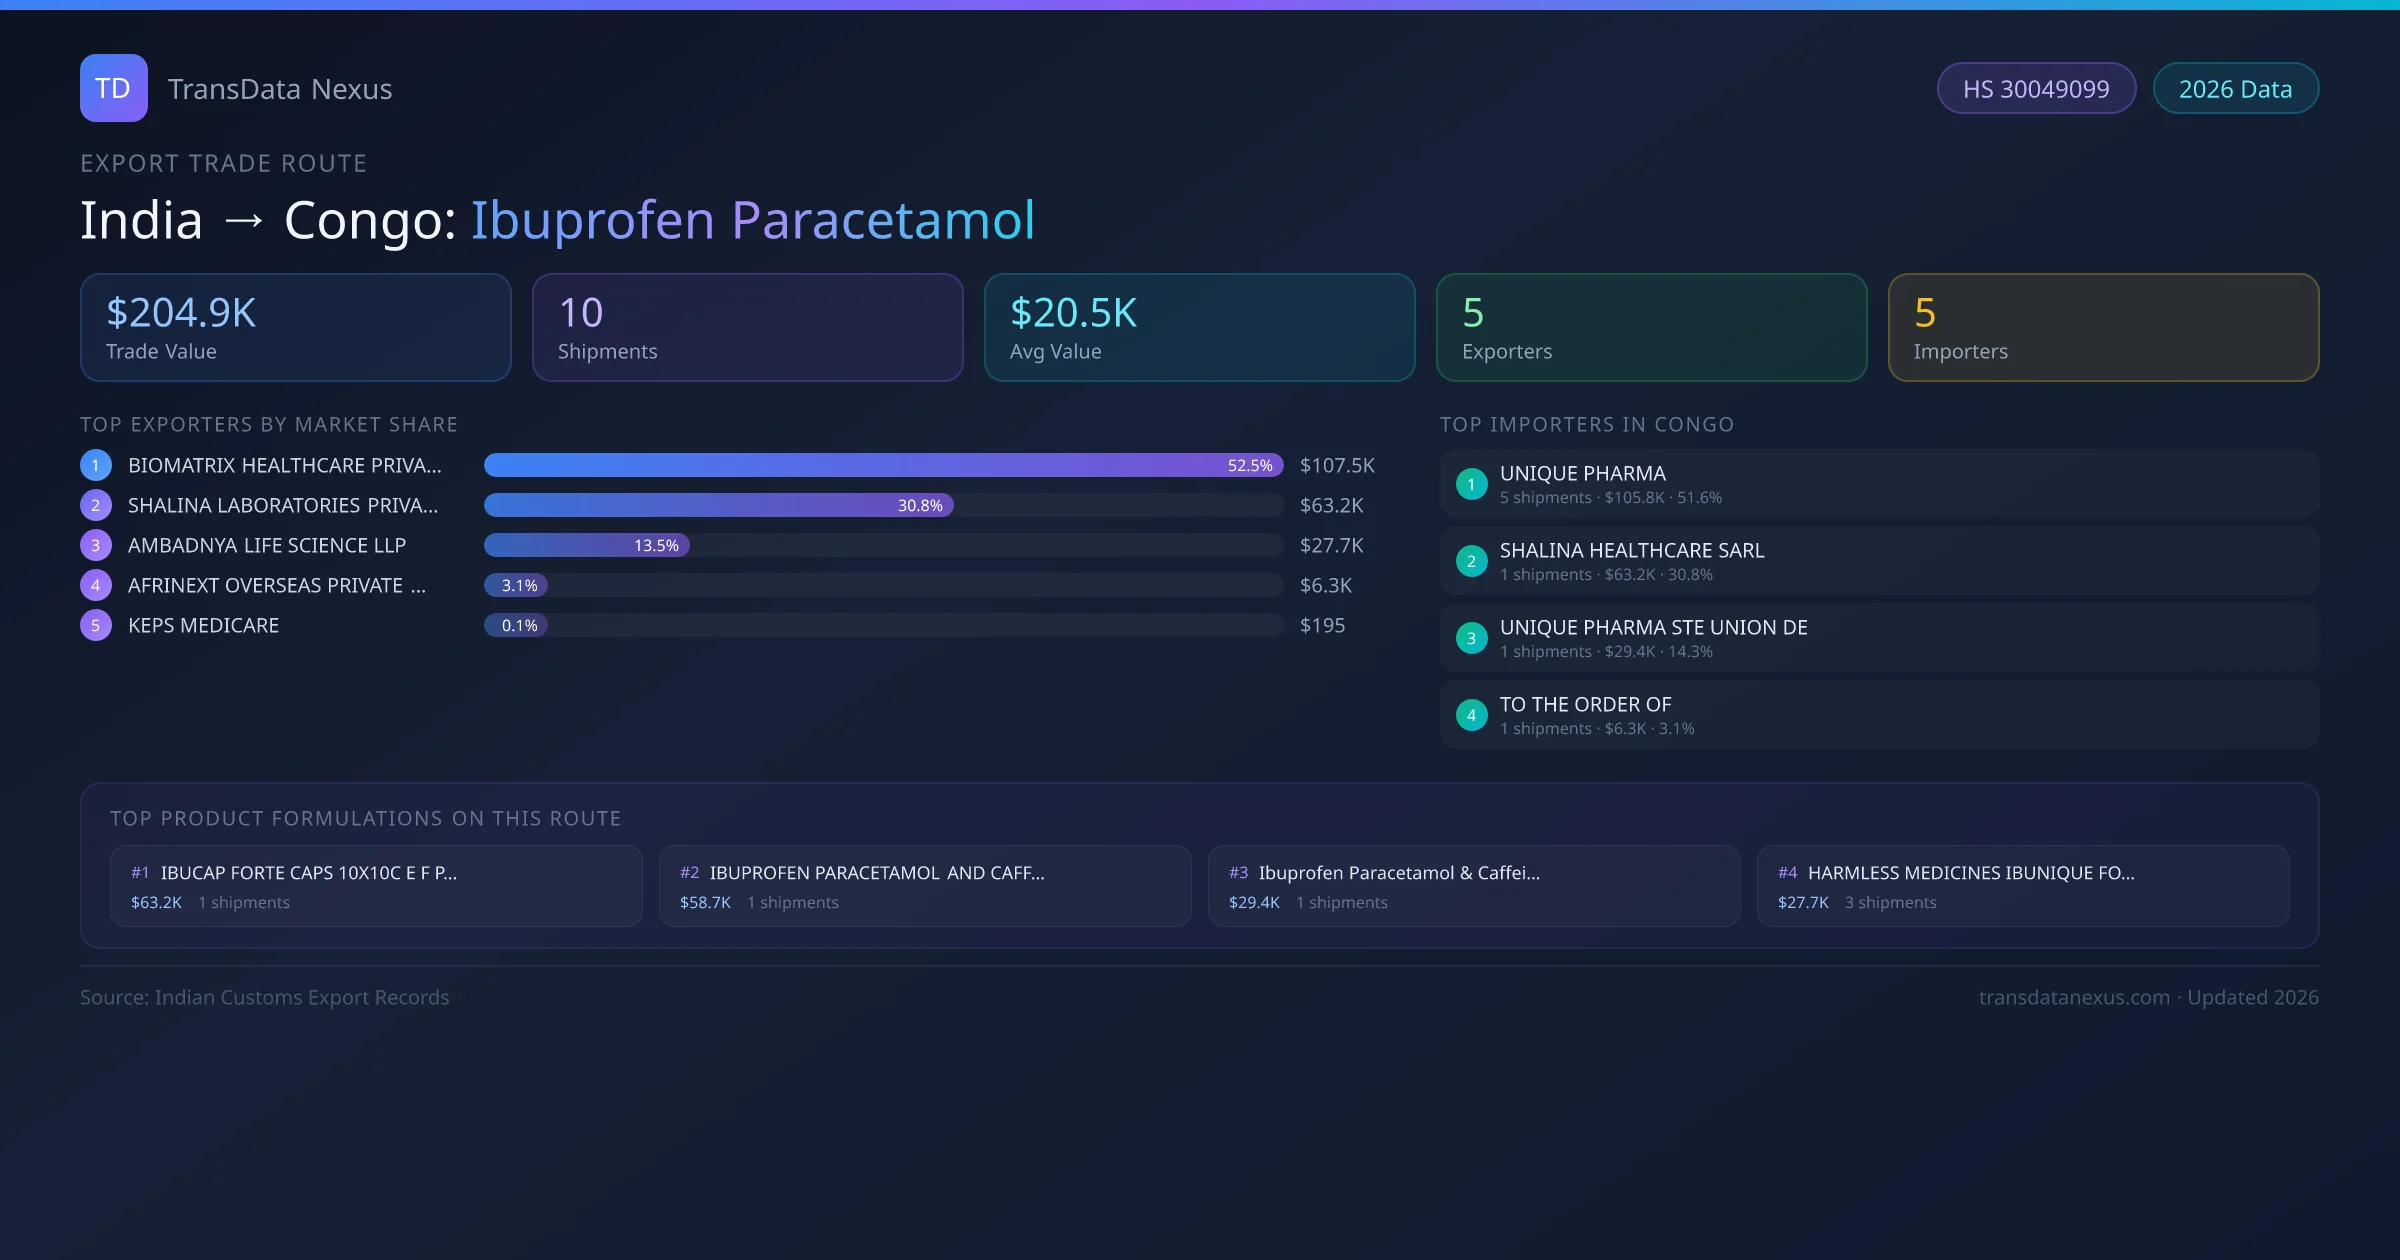This screenshot has width=2400, height=1260.
Task: Click the transdatanexus.com footer link
Action: [x=2074, y=997]
